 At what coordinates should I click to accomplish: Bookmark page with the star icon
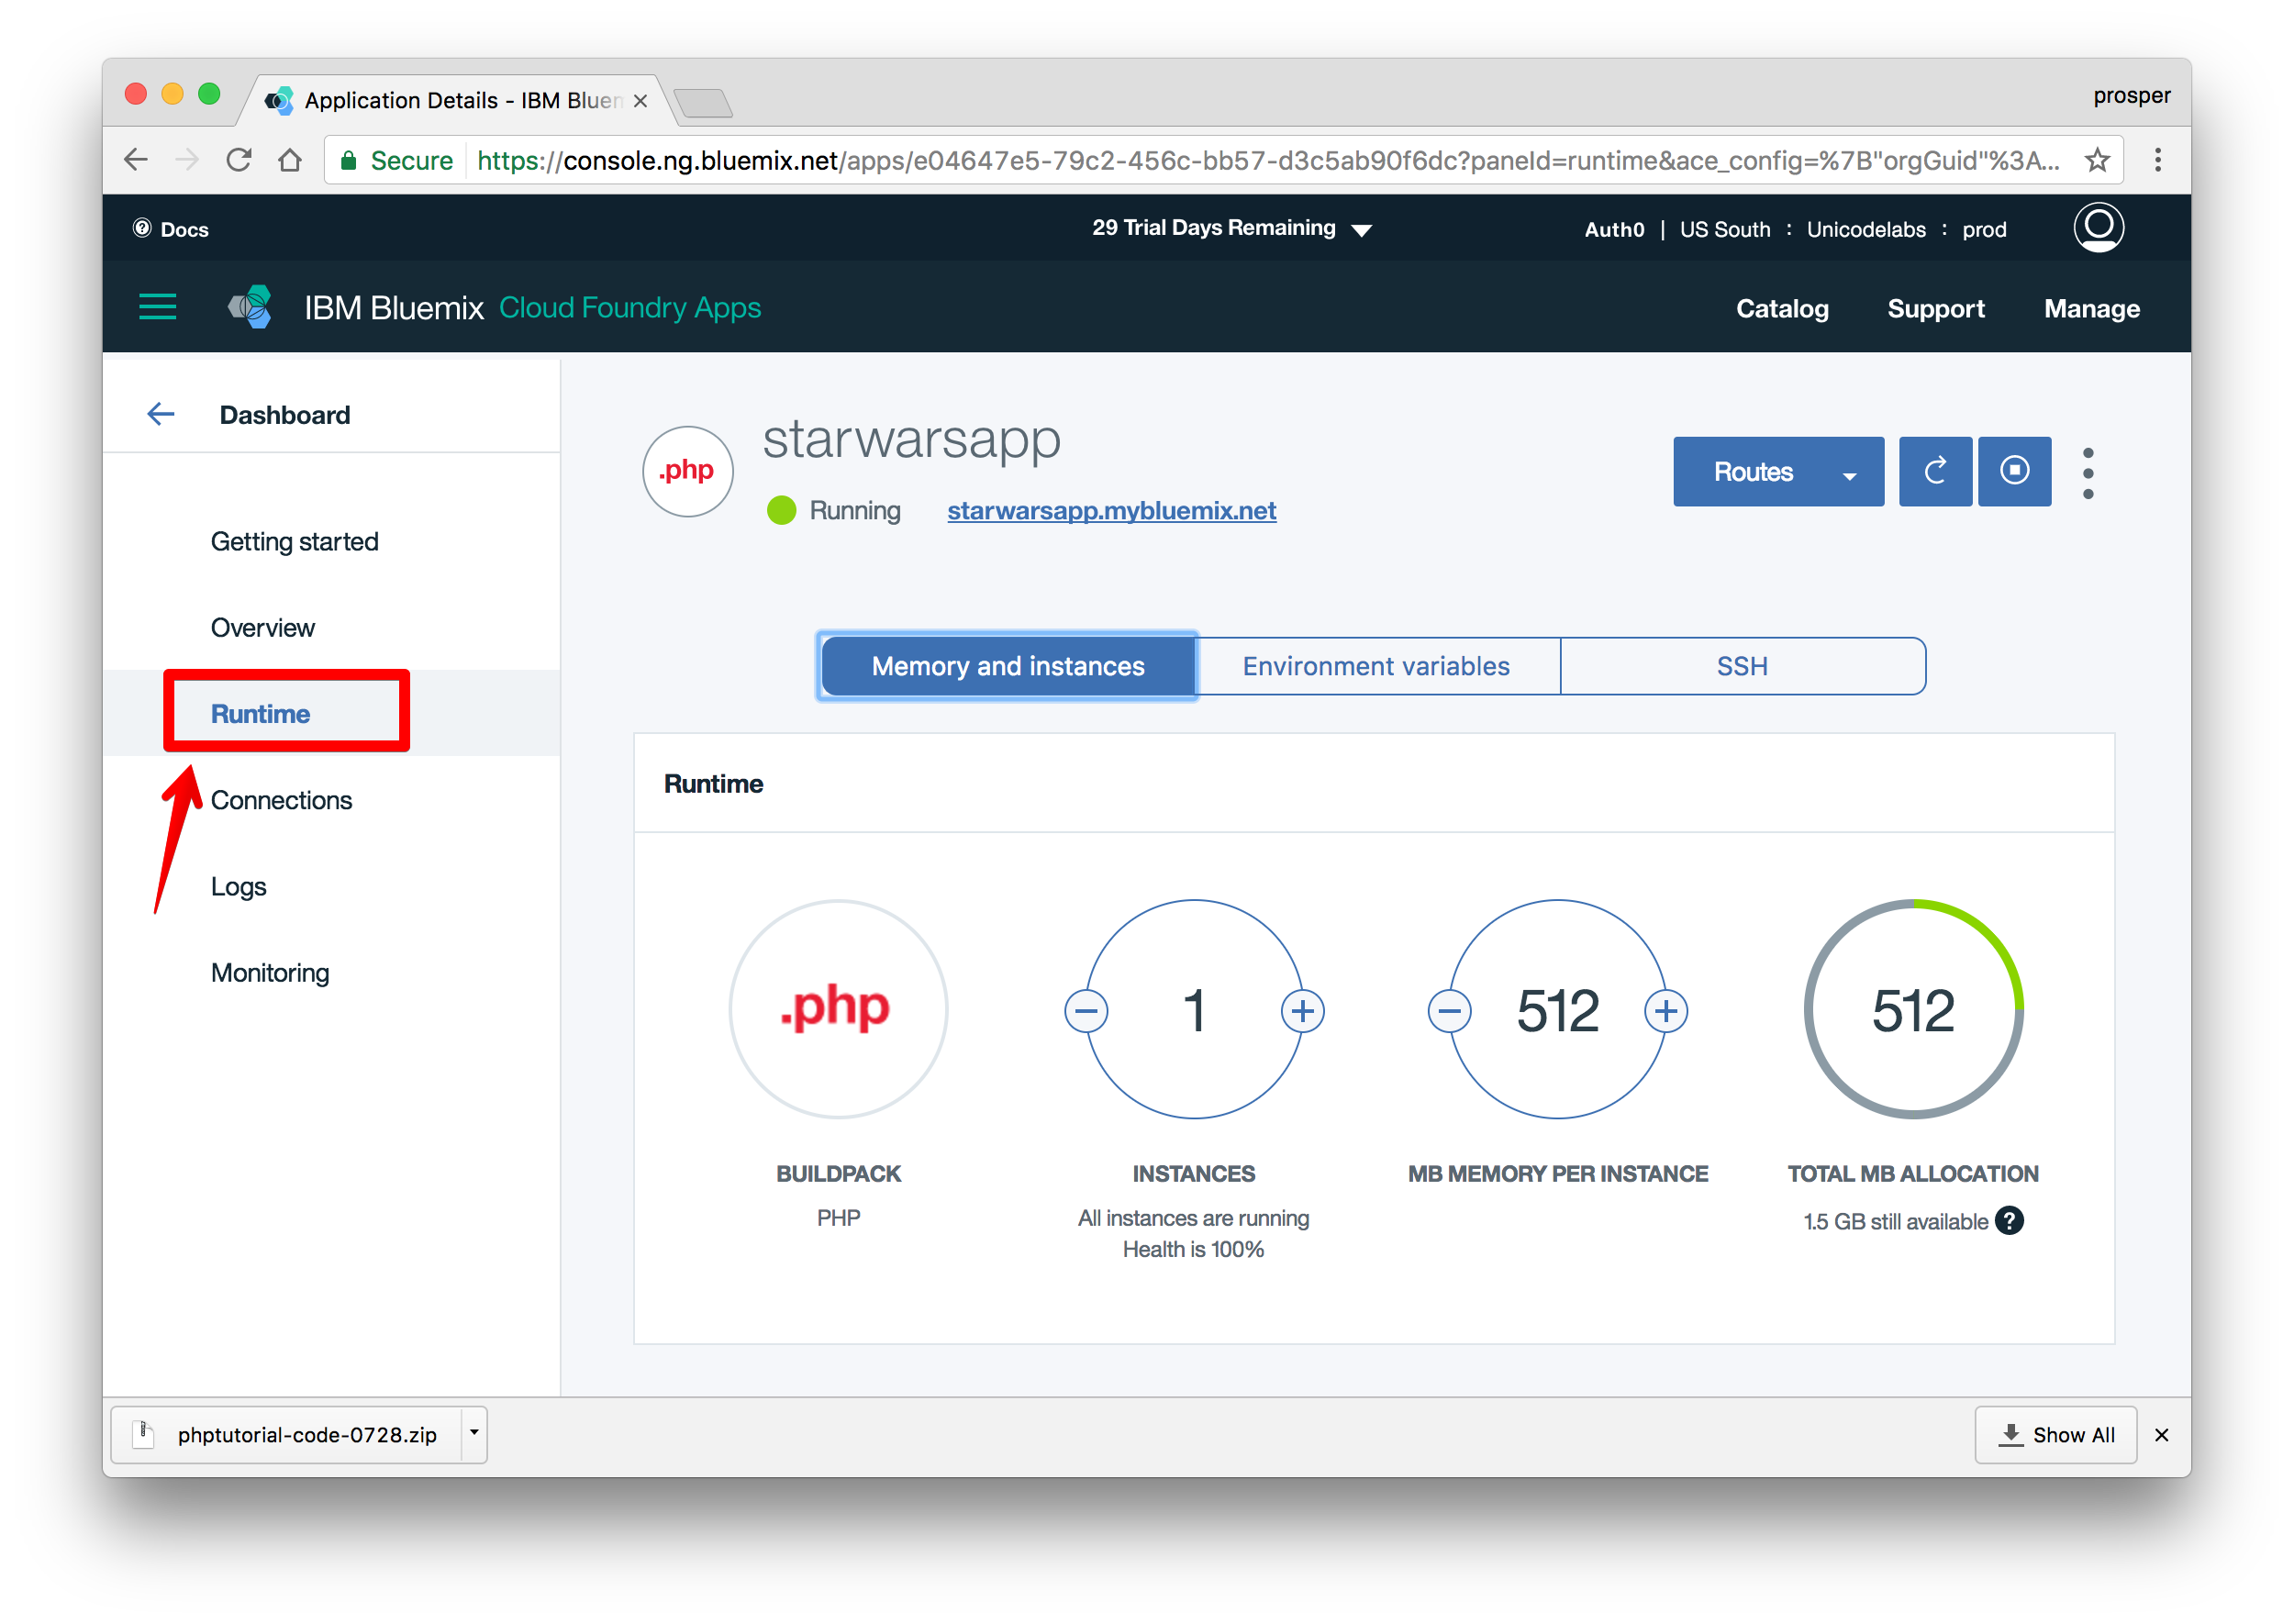[2097, 160]
